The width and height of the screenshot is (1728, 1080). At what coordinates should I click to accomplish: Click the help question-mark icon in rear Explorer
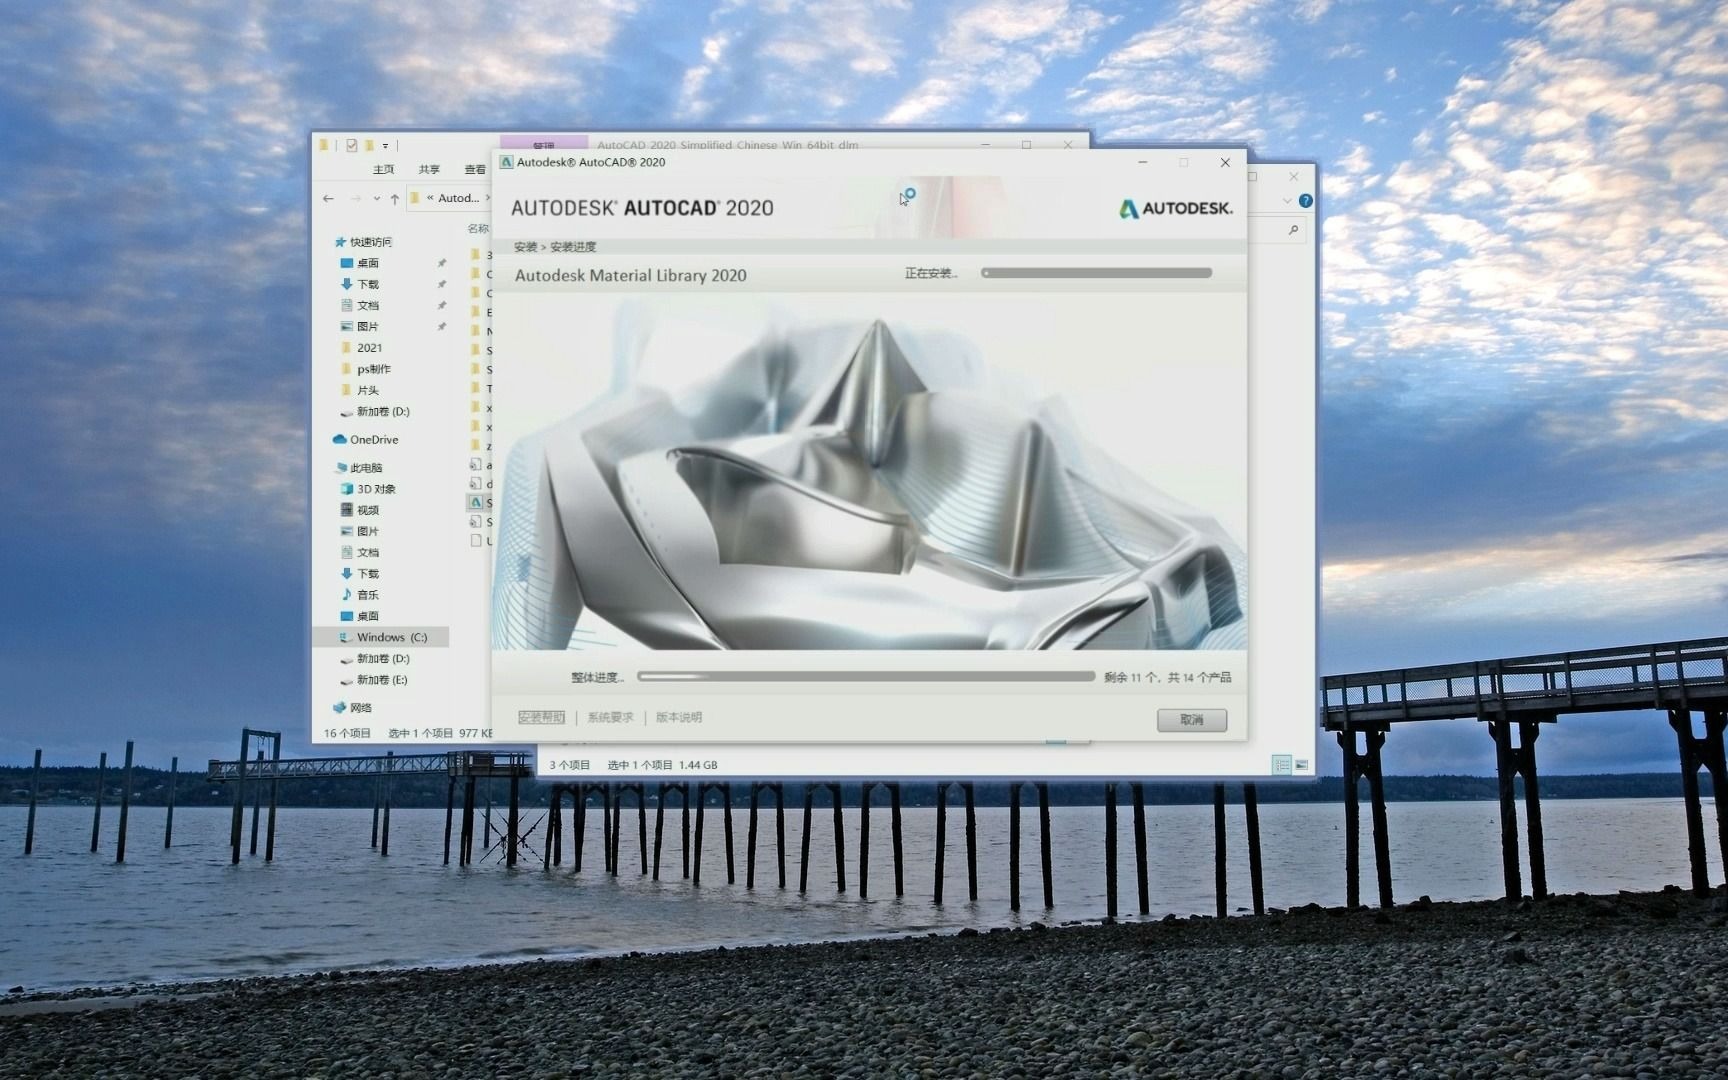point(1305,201)
